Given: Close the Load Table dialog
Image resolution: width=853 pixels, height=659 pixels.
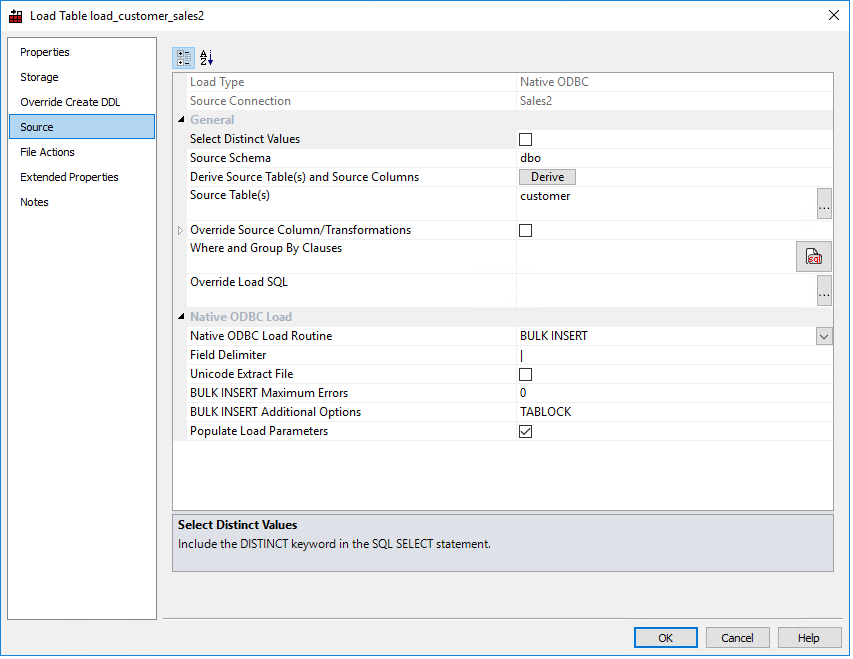Looking at the screenshot, I should coord(833,15).
